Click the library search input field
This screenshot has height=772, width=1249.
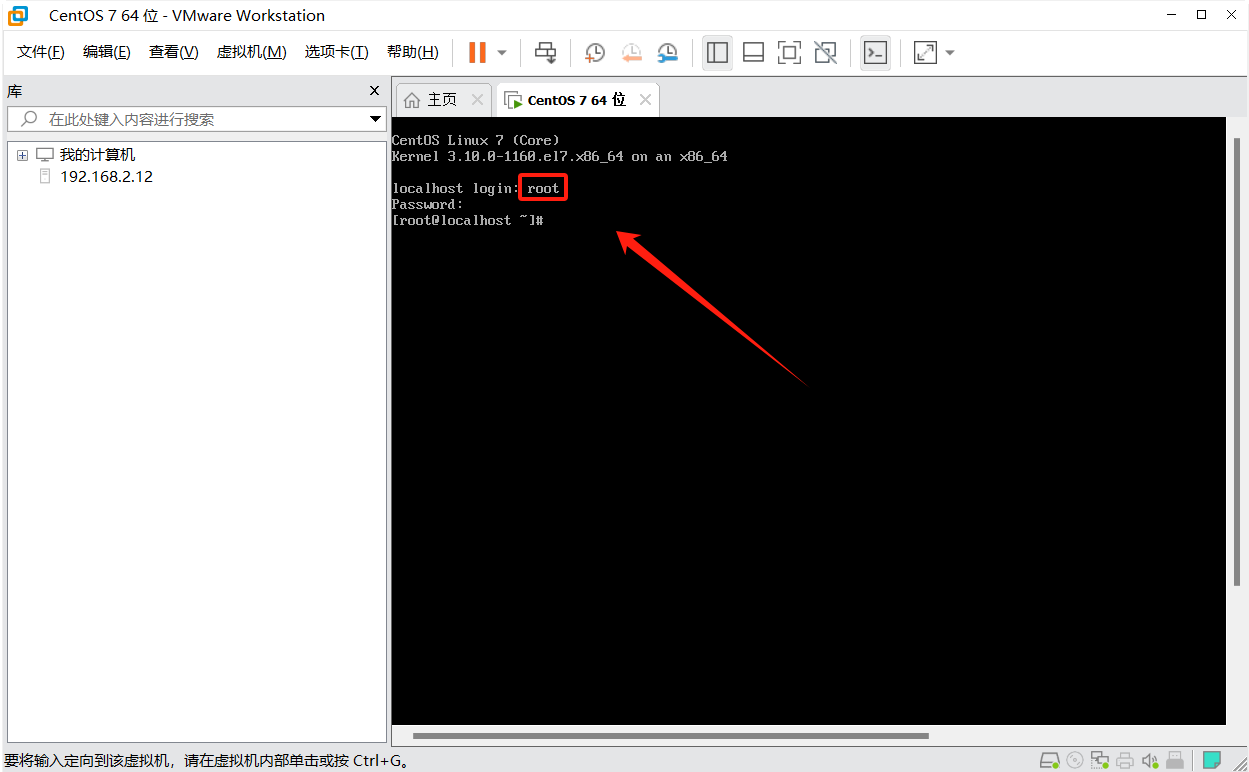point(200,119)
